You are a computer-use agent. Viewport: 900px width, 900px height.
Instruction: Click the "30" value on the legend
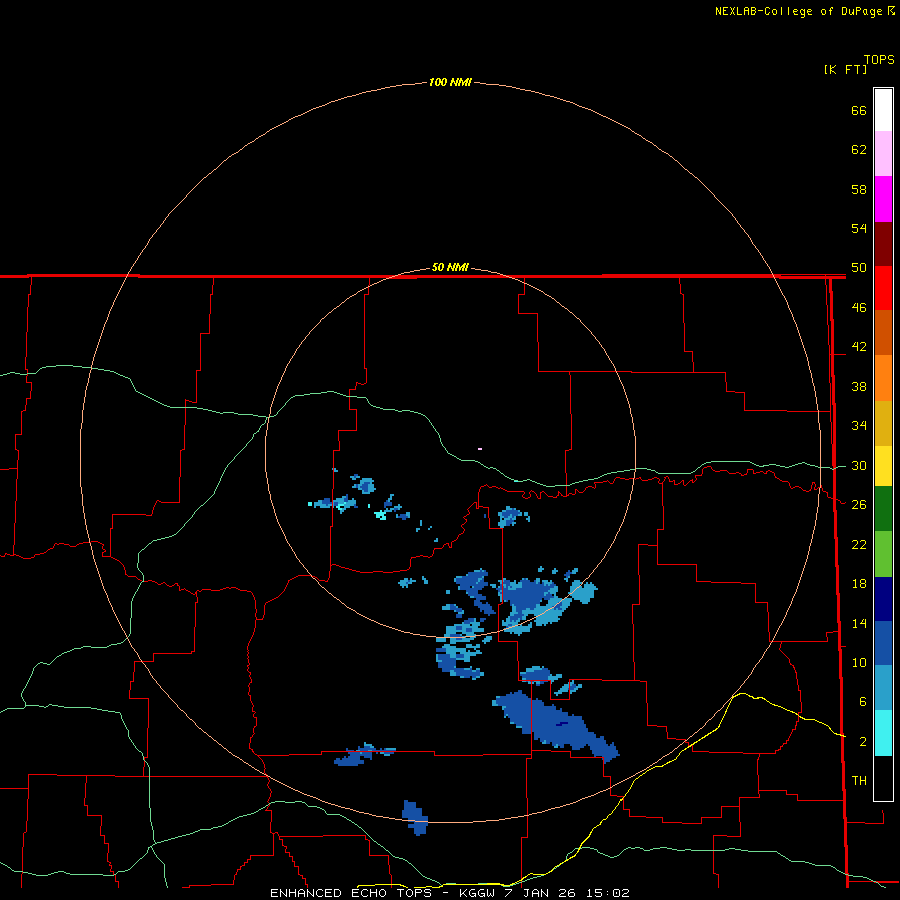point(859,465)
